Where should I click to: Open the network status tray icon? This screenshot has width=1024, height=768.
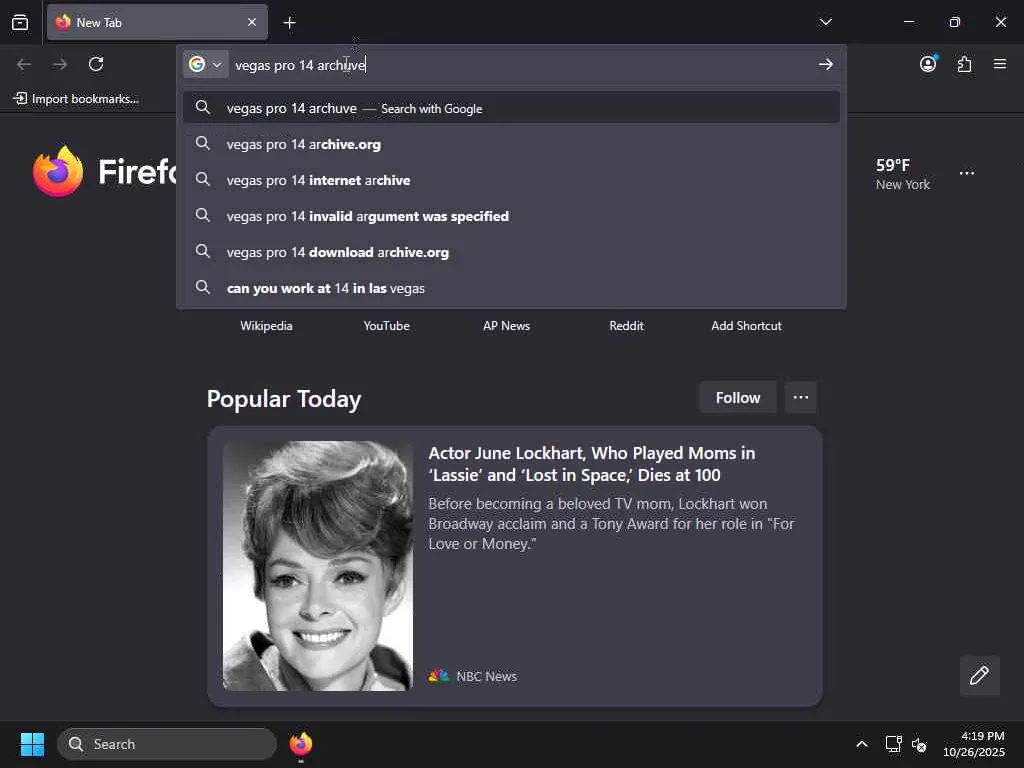pyautogui.click(x=893, y=744)
